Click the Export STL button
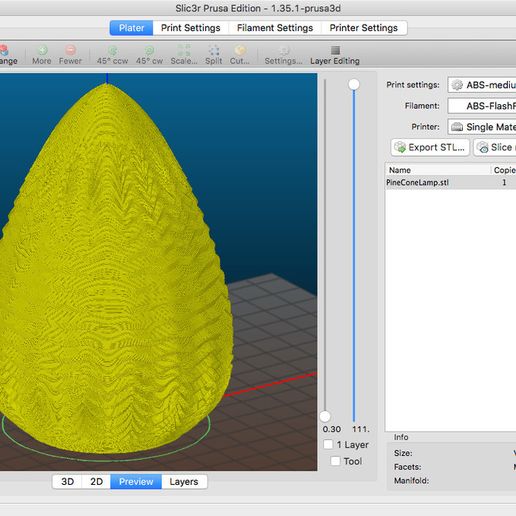 (430, 147)
